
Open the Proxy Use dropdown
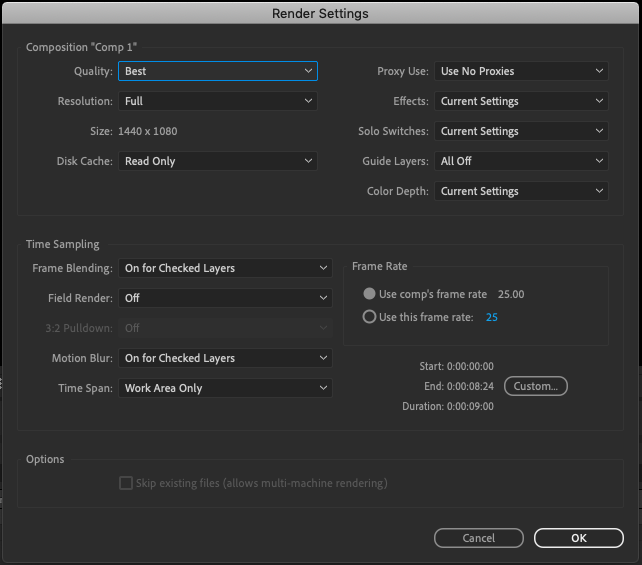[x=521, y=71]
